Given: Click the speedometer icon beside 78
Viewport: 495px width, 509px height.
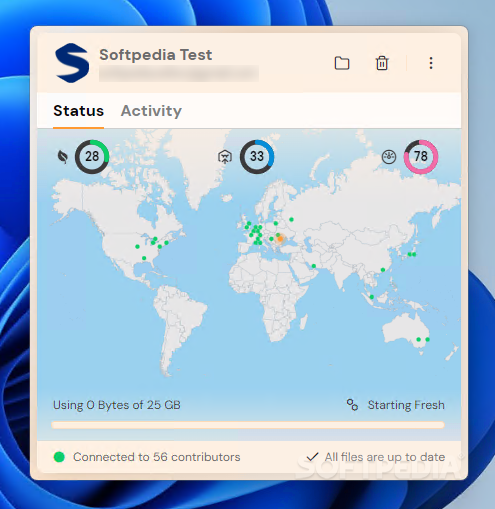Looking at the screenshot, I should point(389,157).
